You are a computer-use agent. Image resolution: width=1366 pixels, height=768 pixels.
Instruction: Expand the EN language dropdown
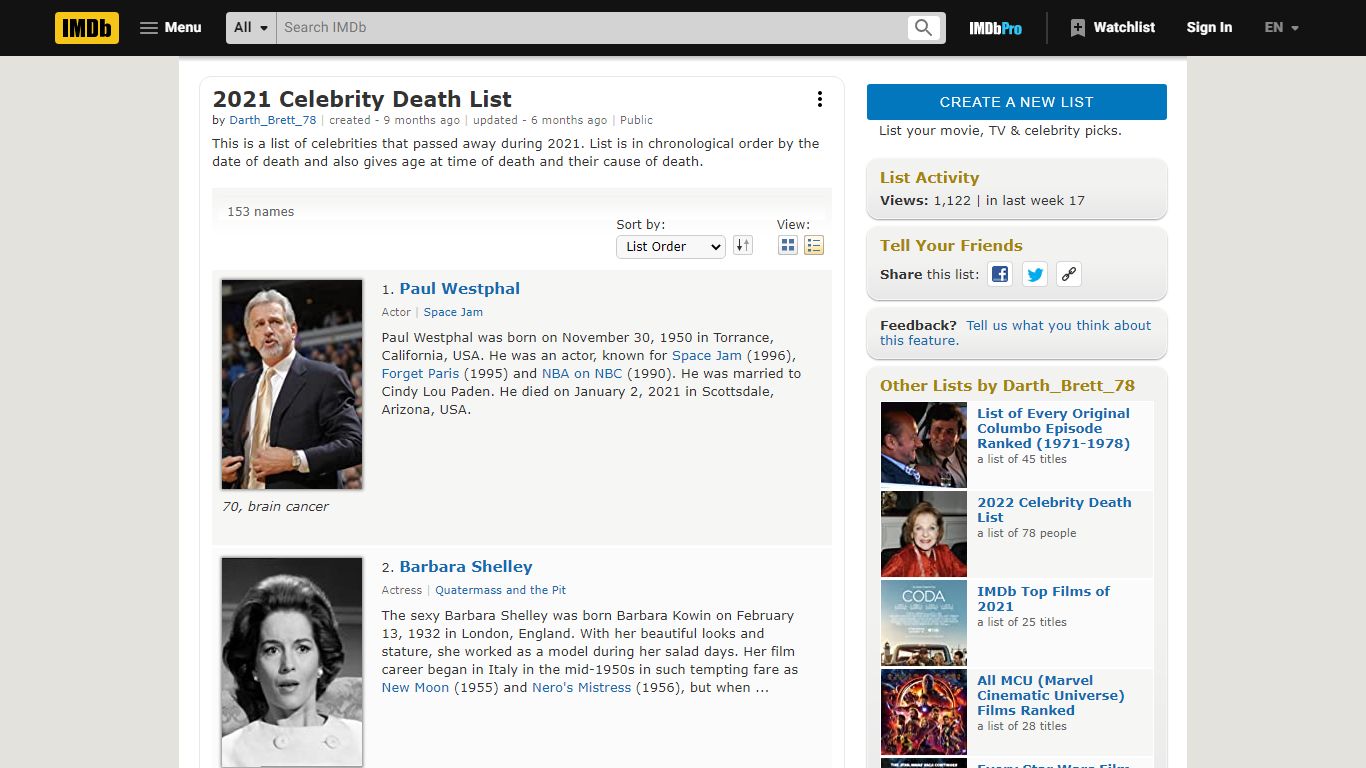tap(1282, 28)
